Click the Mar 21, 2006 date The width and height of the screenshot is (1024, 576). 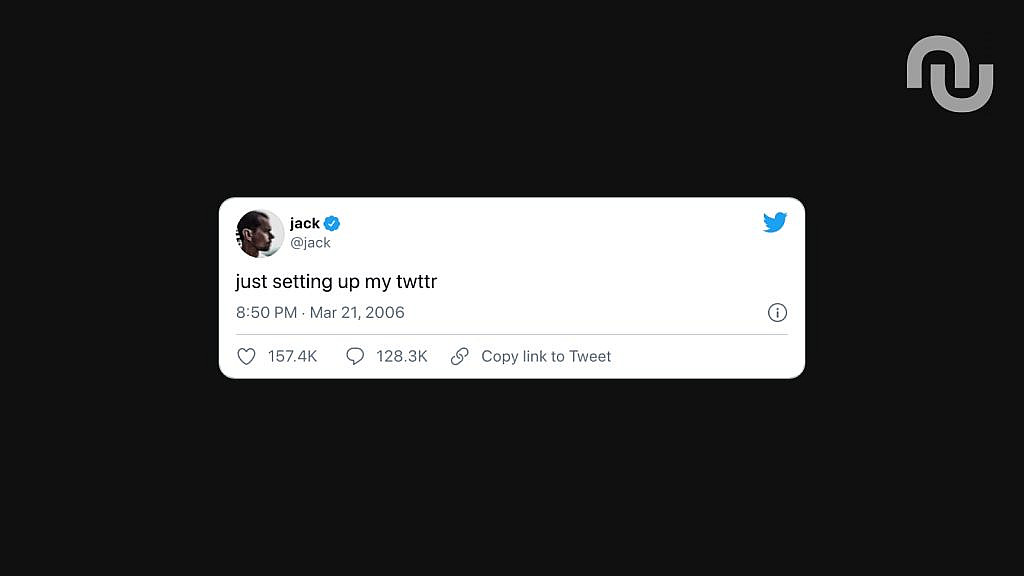point(357,313)
